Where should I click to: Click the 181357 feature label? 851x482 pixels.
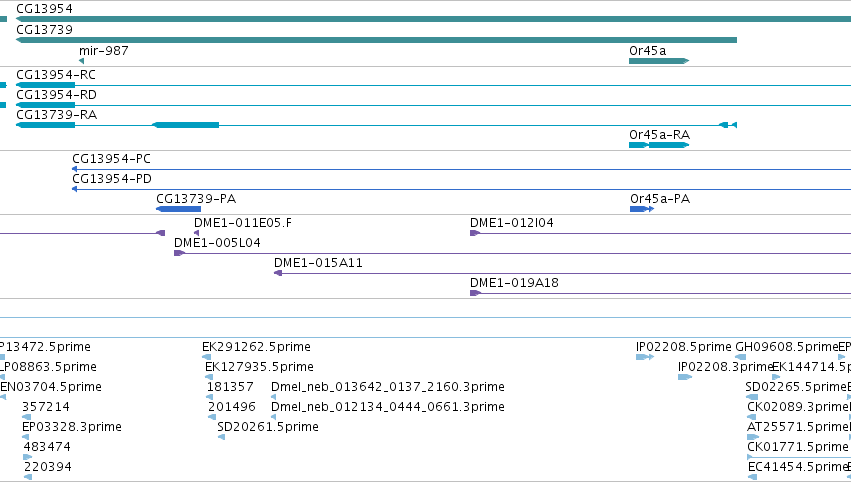pos(230,387)
